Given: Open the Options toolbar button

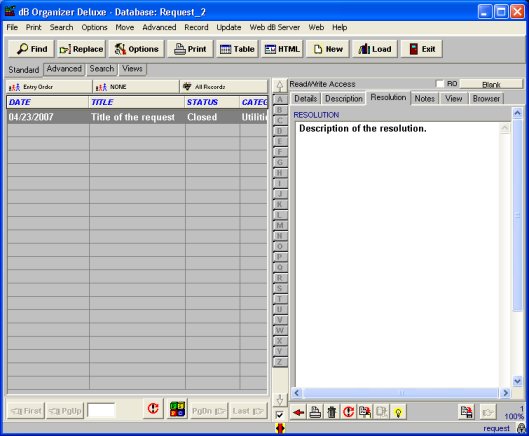Looking at the screenshot, I should pyautogui.click(x=136, y=49).
